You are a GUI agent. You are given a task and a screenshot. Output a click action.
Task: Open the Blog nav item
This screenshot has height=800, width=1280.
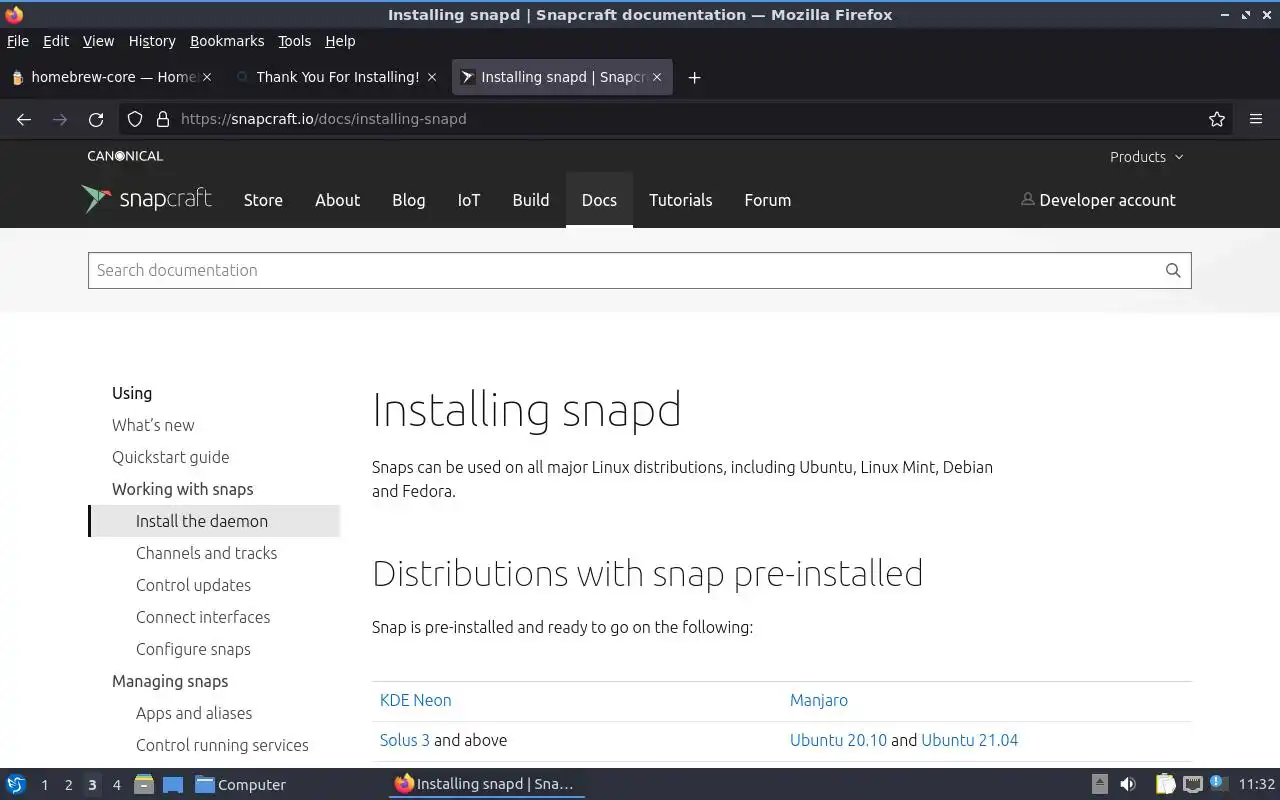click(x=408, y=200)
